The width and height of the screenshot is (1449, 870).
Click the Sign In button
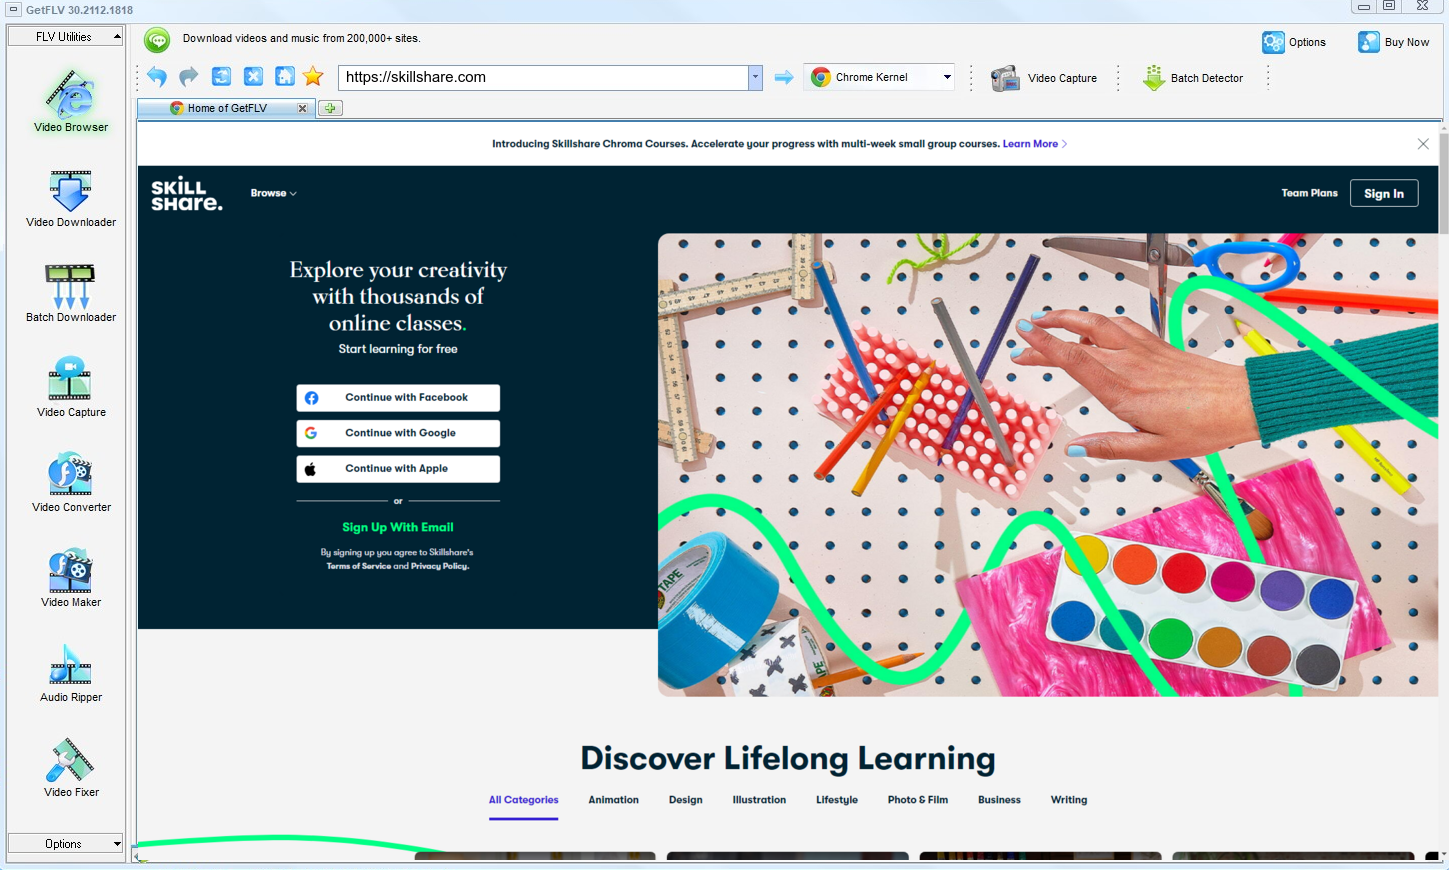pos(1384,194)
